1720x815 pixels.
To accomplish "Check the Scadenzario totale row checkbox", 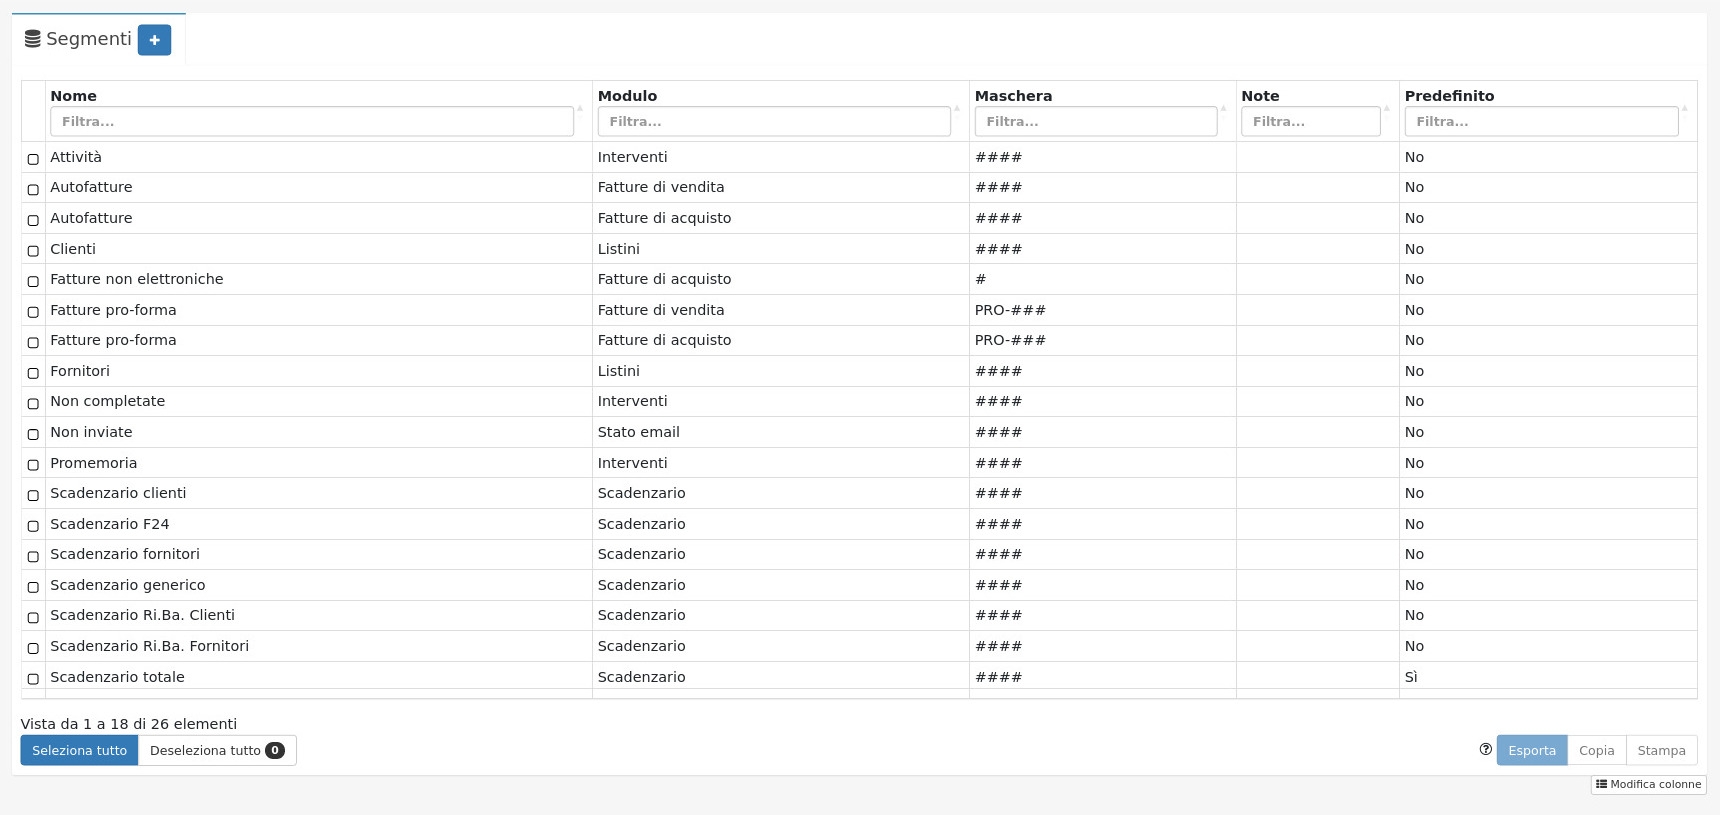I will click(33, 679).
